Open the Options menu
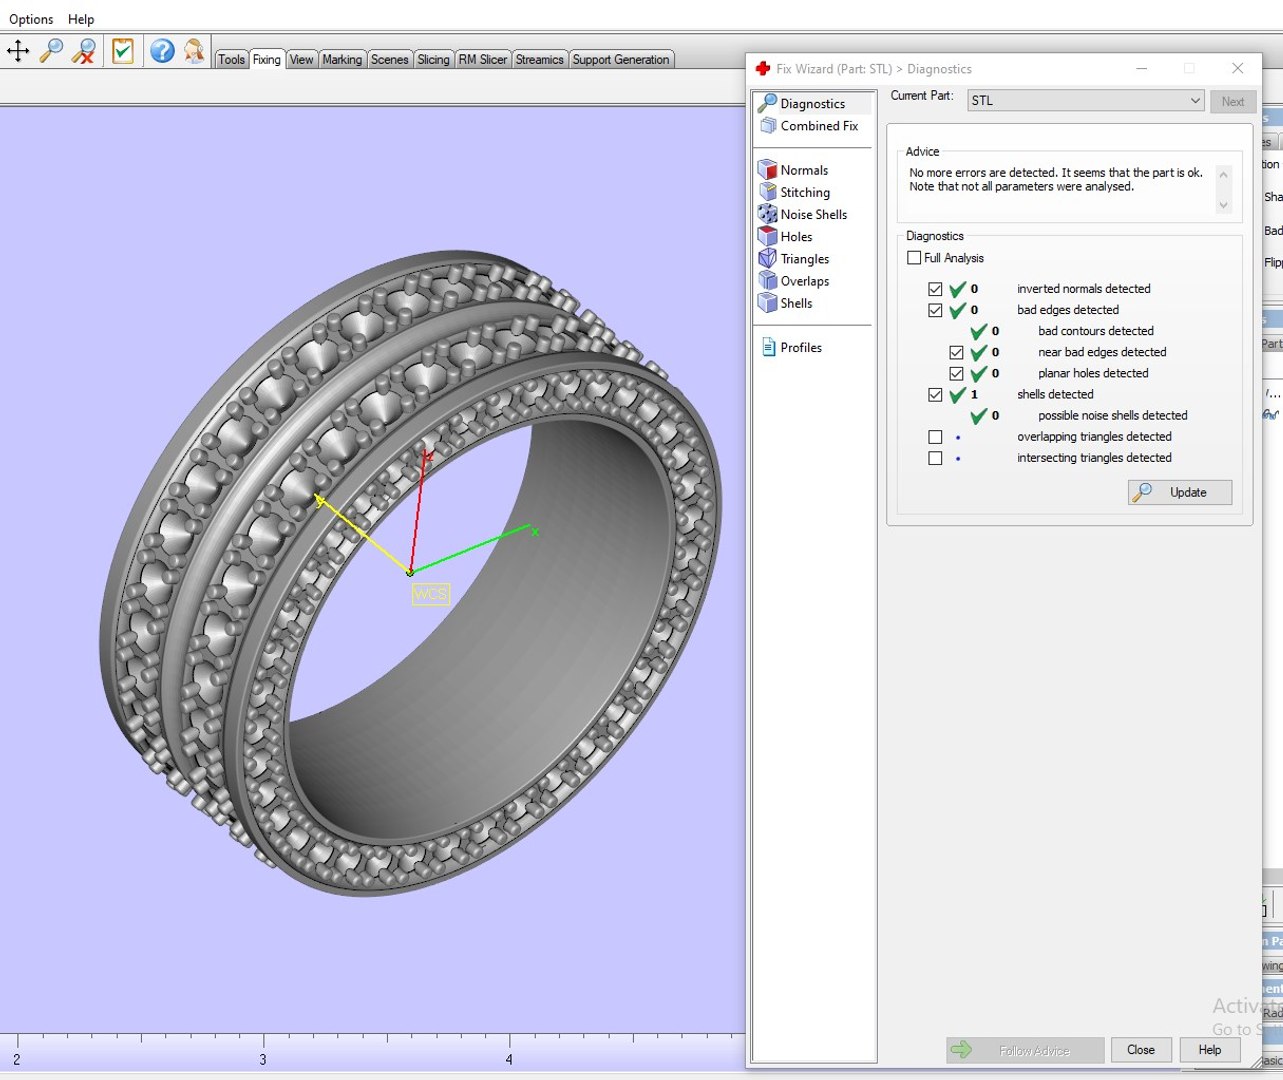 point(31,19)
